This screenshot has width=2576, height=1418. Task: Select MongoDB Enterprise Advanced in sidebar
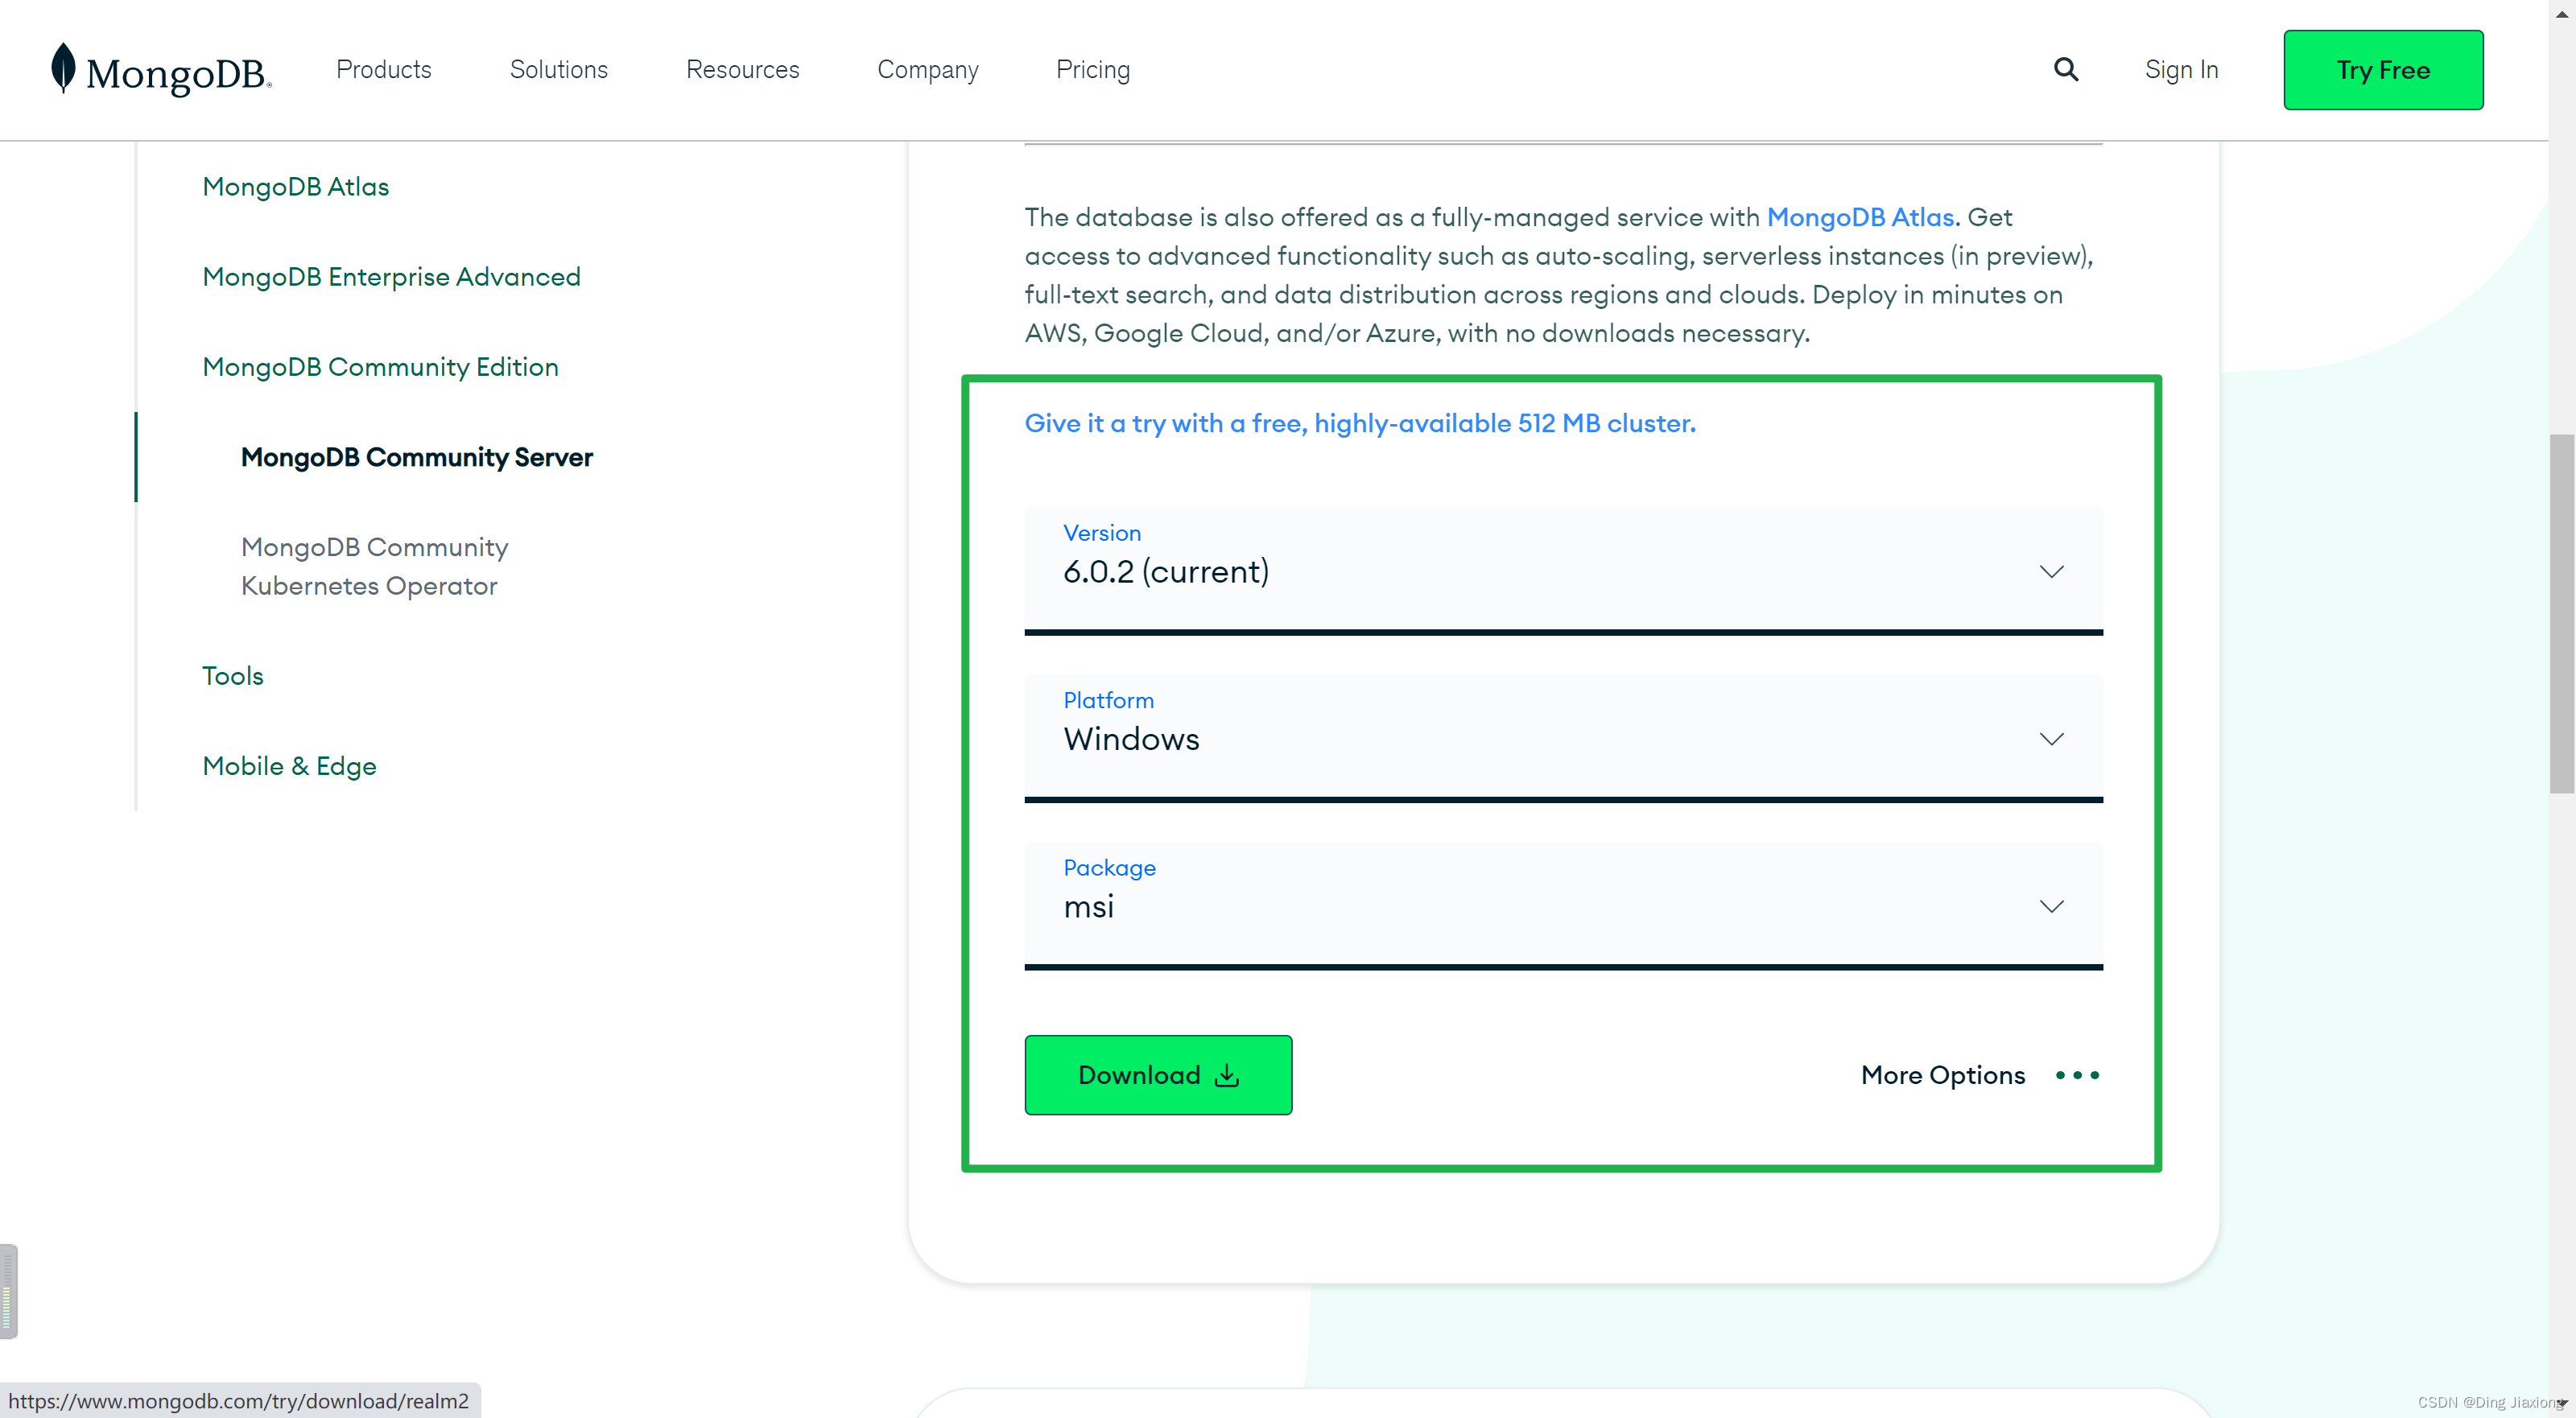point(391,277)
